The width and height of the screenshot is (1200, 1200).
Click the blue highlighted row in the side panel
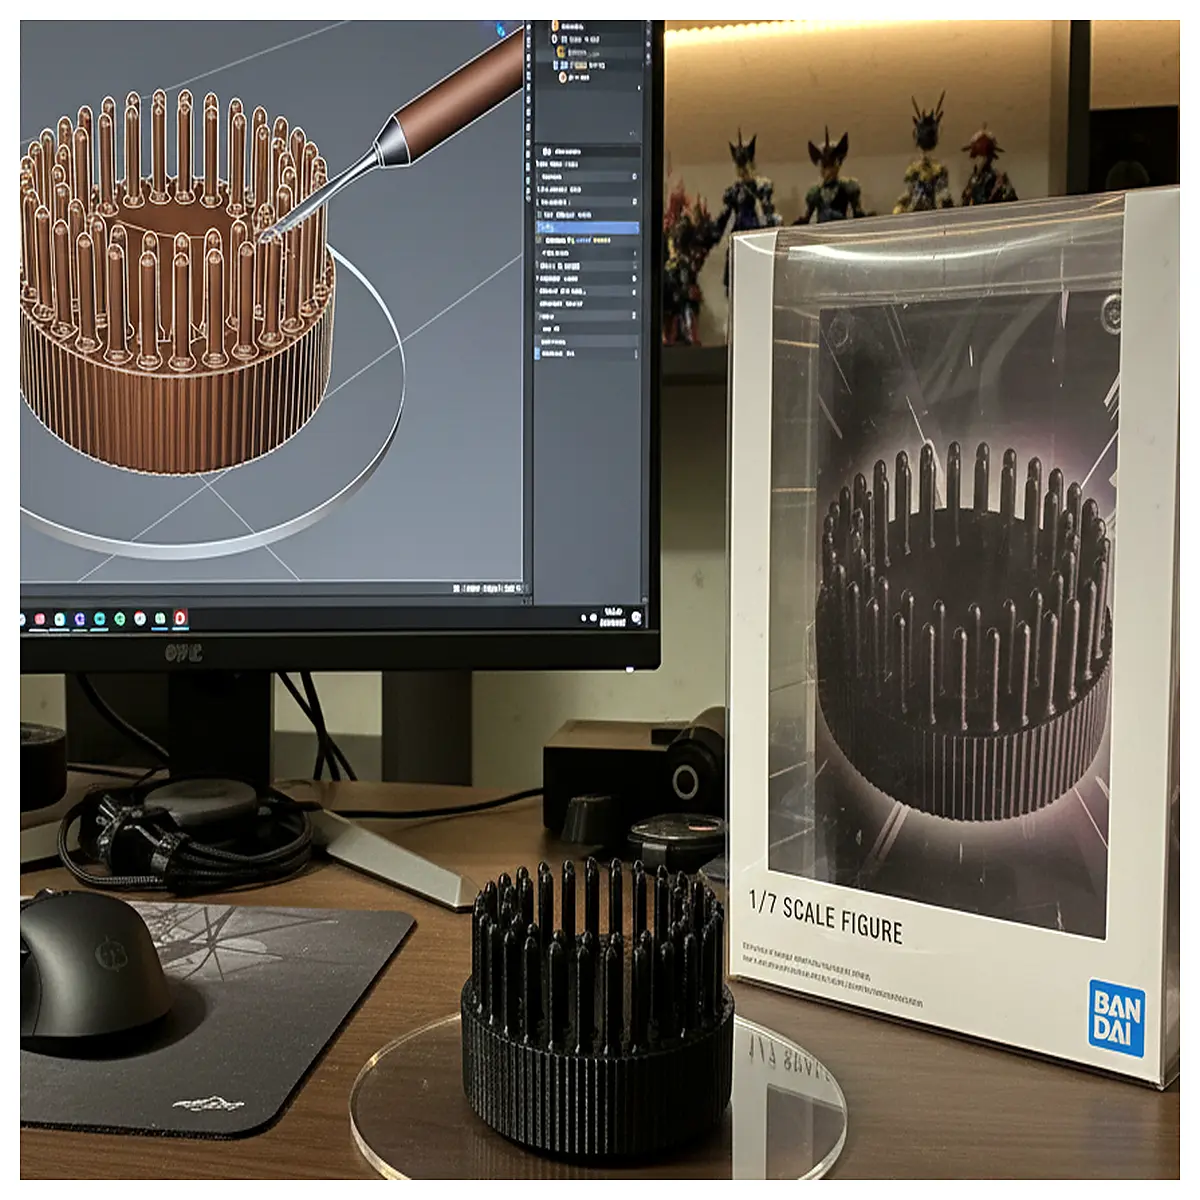(x=588, y=228)
